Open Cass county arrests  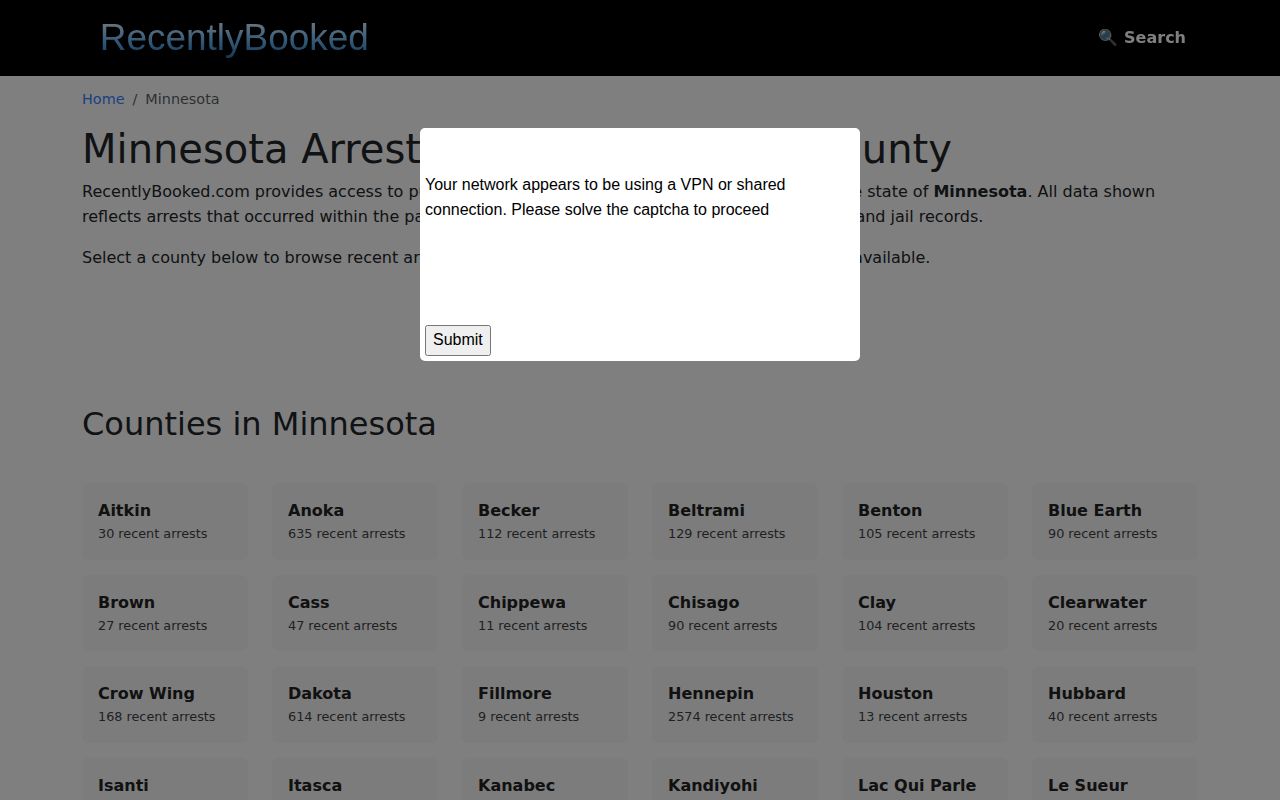(355, 612)
